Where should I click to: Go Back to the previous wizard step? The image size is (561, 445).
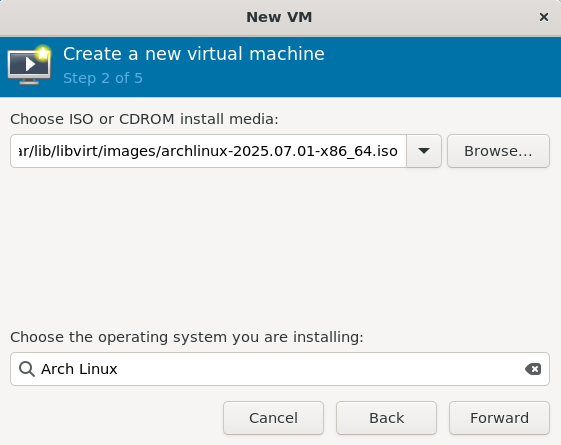[386, 418]
